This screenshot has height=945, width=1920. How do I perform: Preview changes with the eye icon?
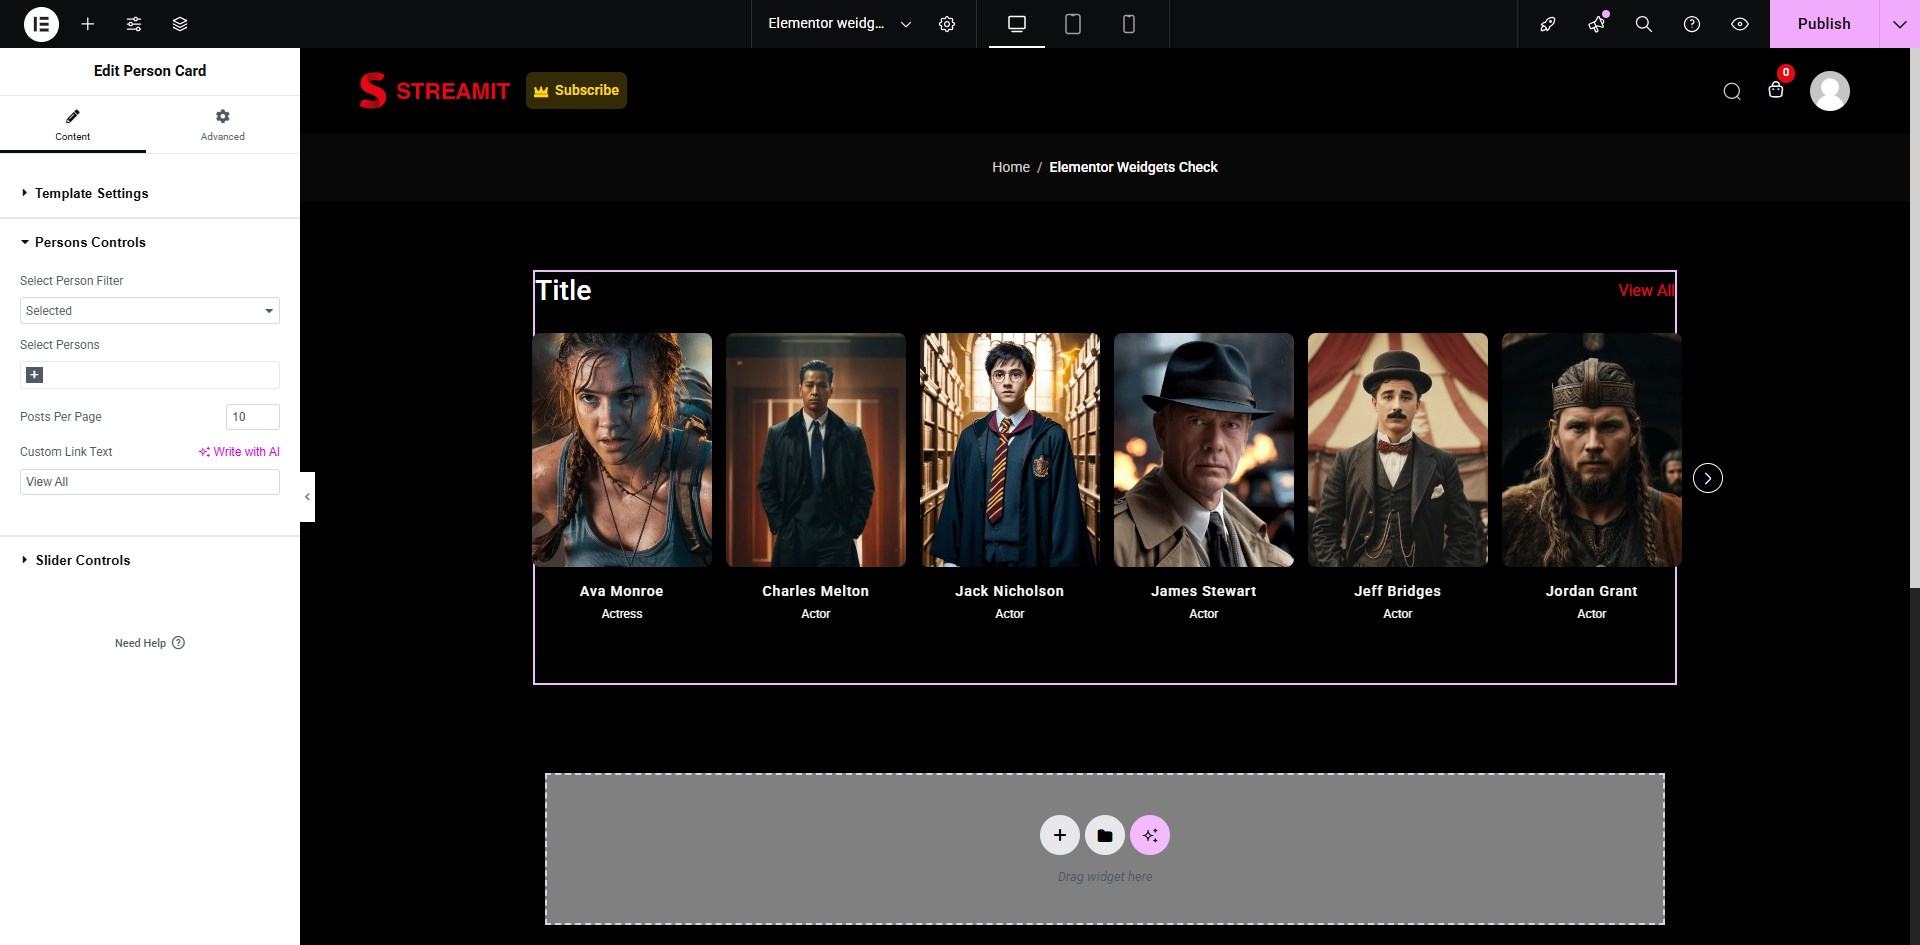coord(1740,24)
